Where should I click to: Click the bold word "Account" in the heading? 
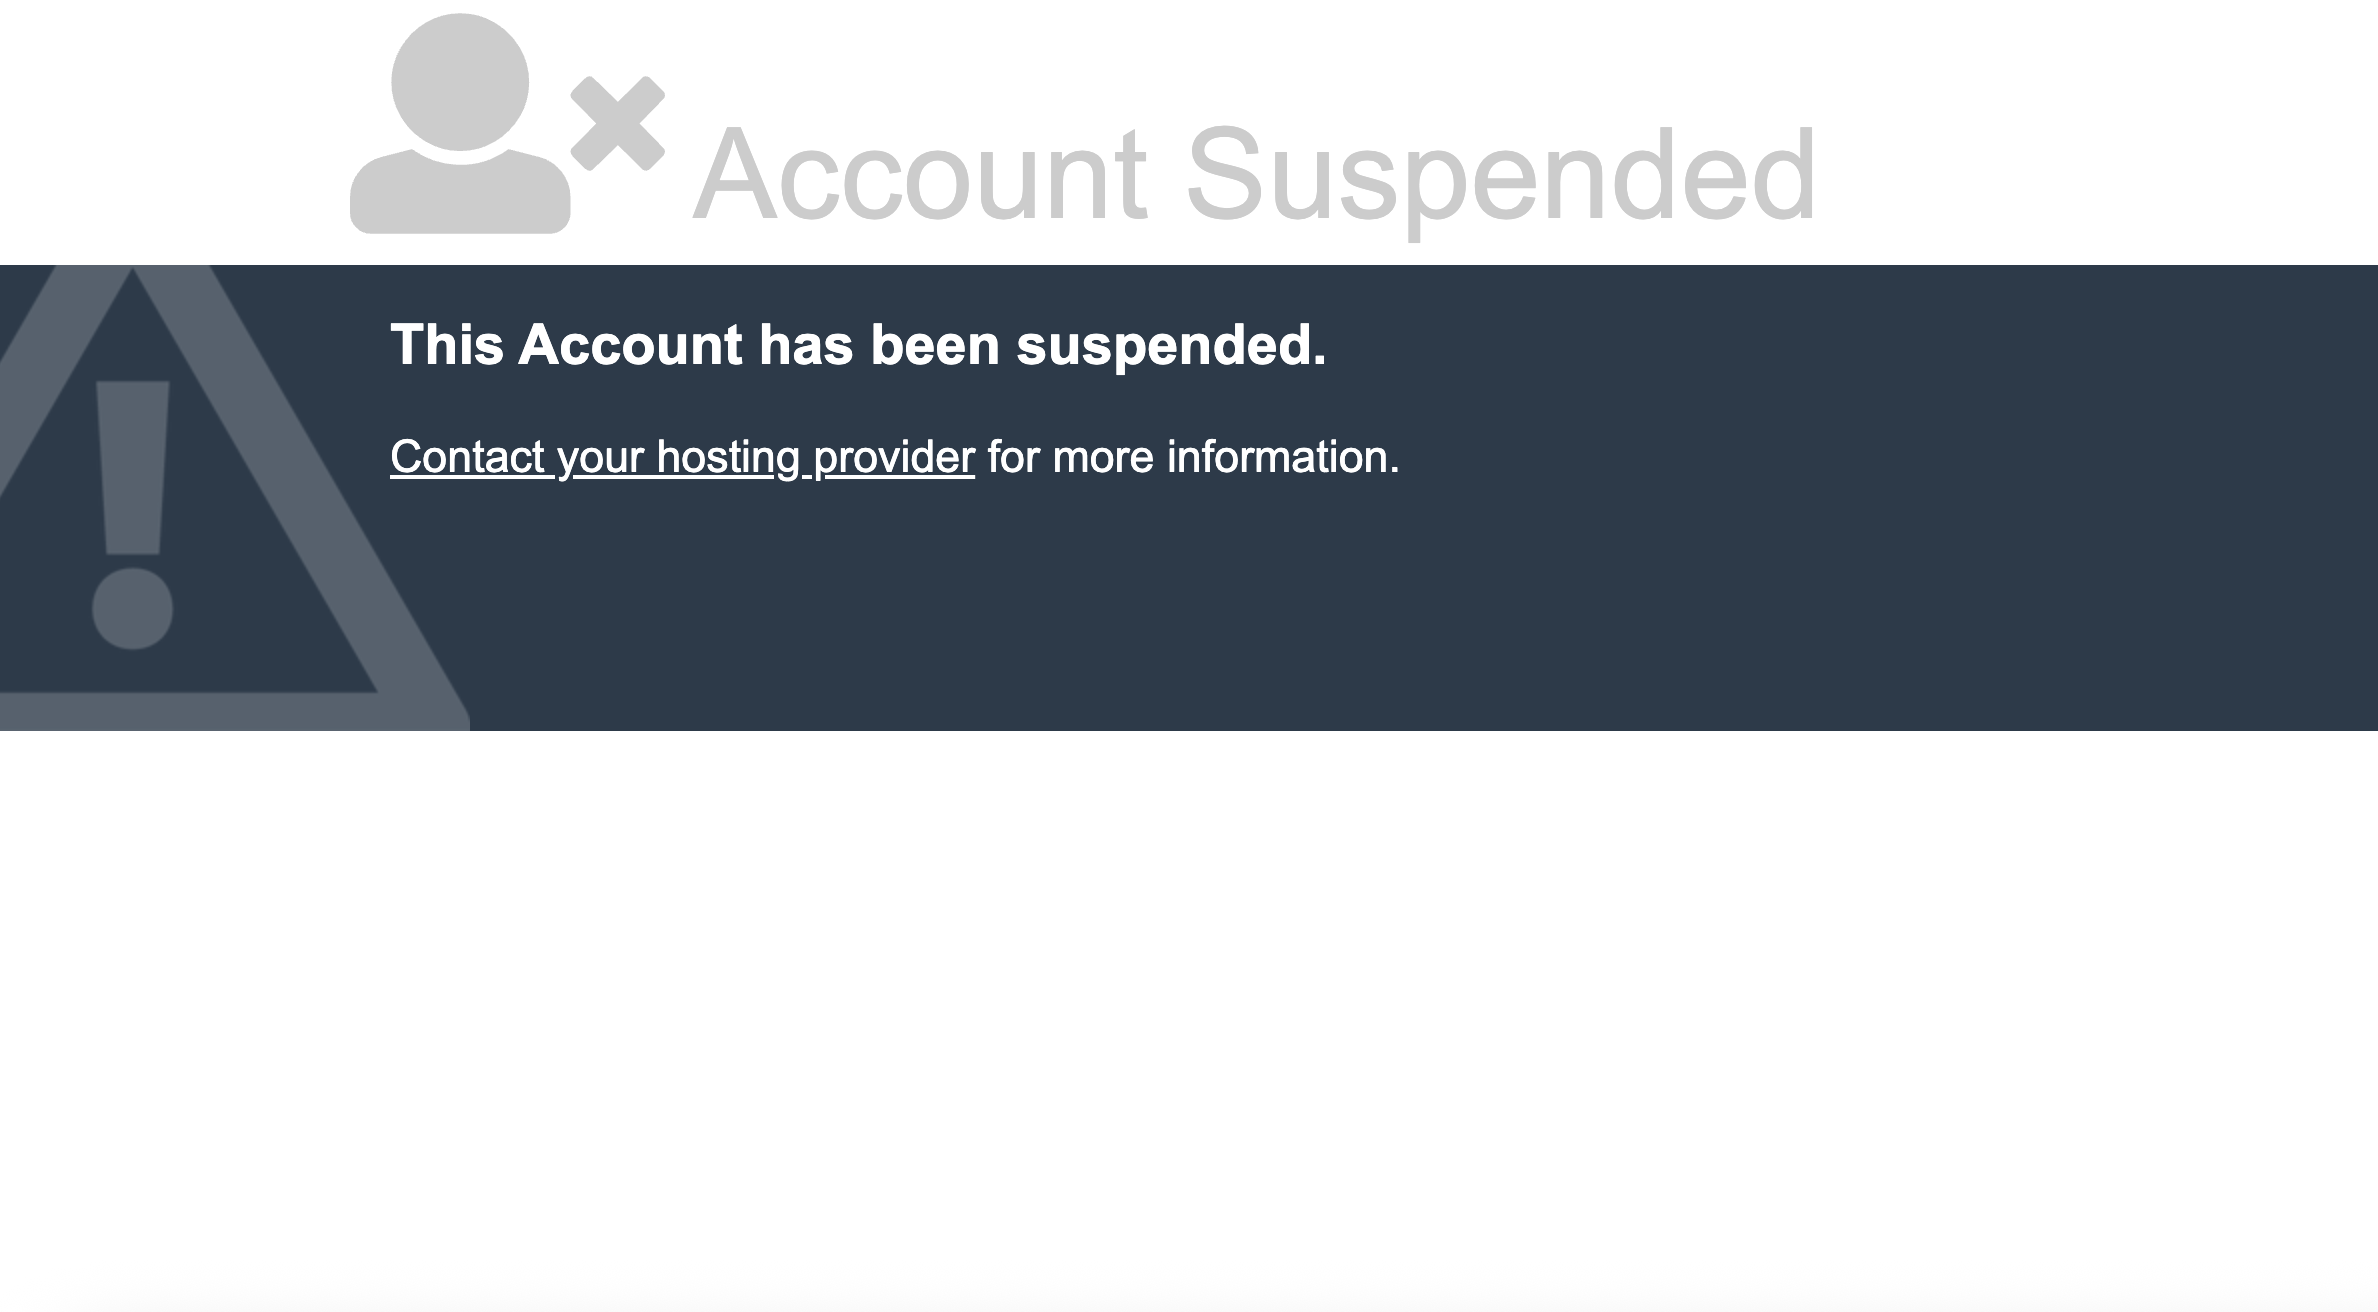(630, 345)
